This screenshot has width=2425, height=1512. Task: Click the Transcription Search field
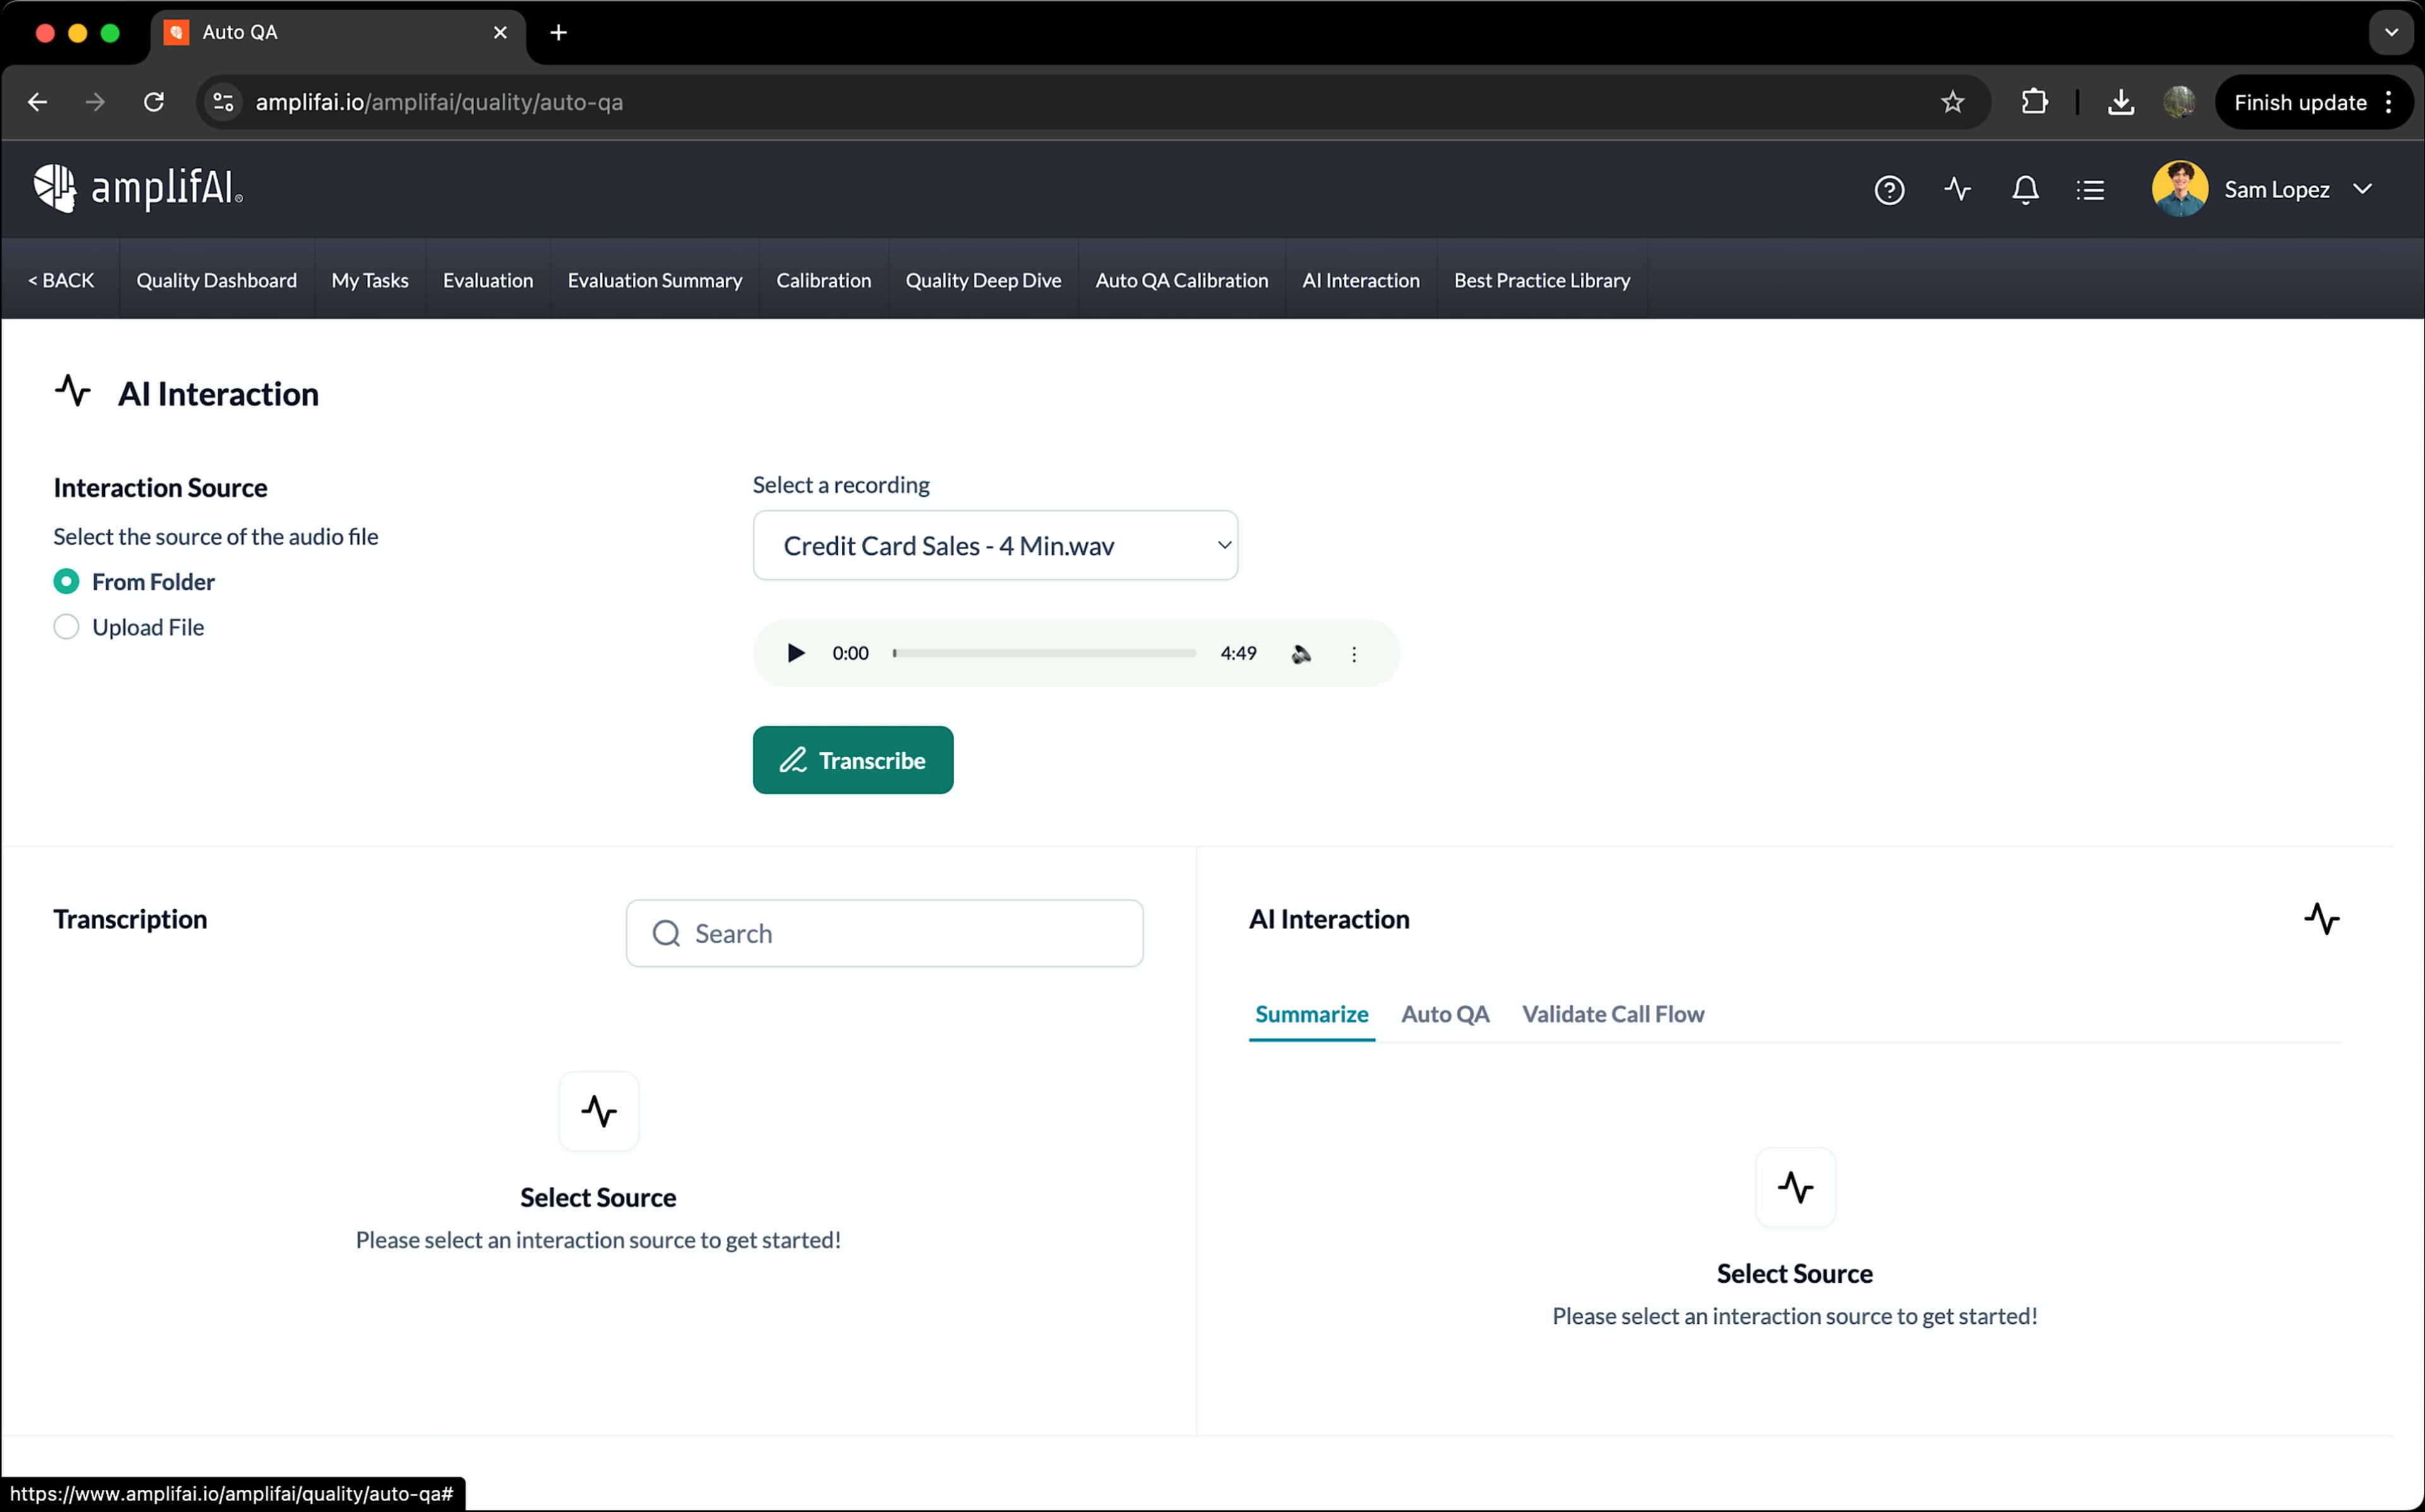pyautogui.click(x=885, y=933)
